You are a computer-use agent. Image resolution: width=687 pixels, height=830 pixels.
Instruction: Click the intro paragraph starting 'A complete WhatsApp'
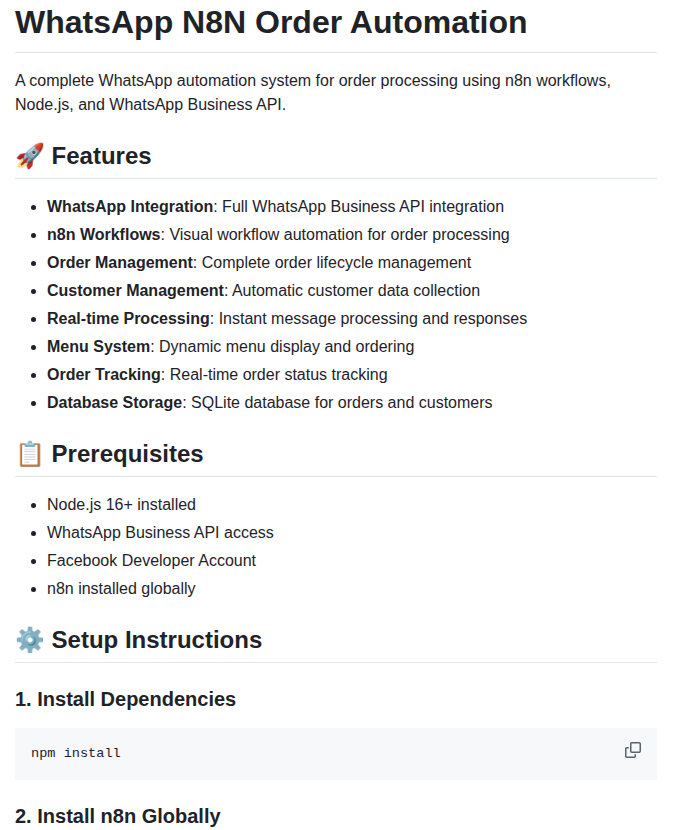tap(313, 93)
